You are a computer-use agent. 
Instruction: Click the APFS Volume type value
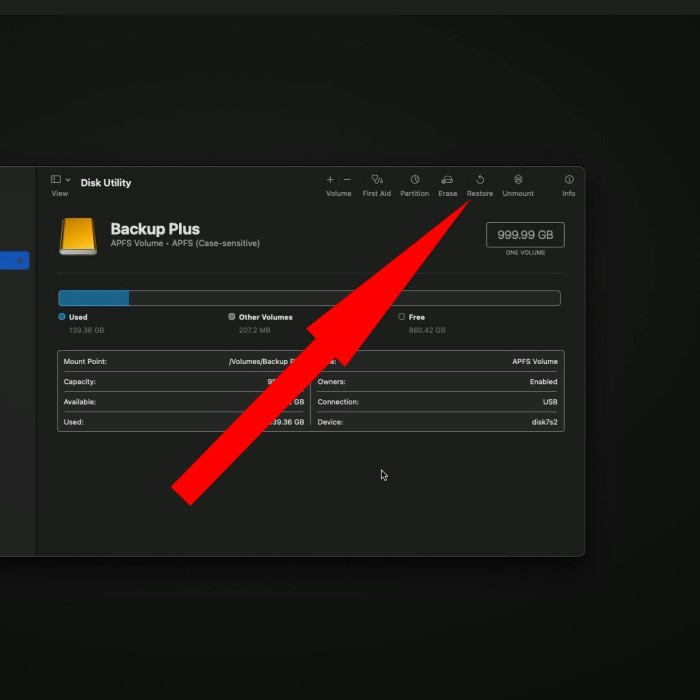(x=535, y=361)
